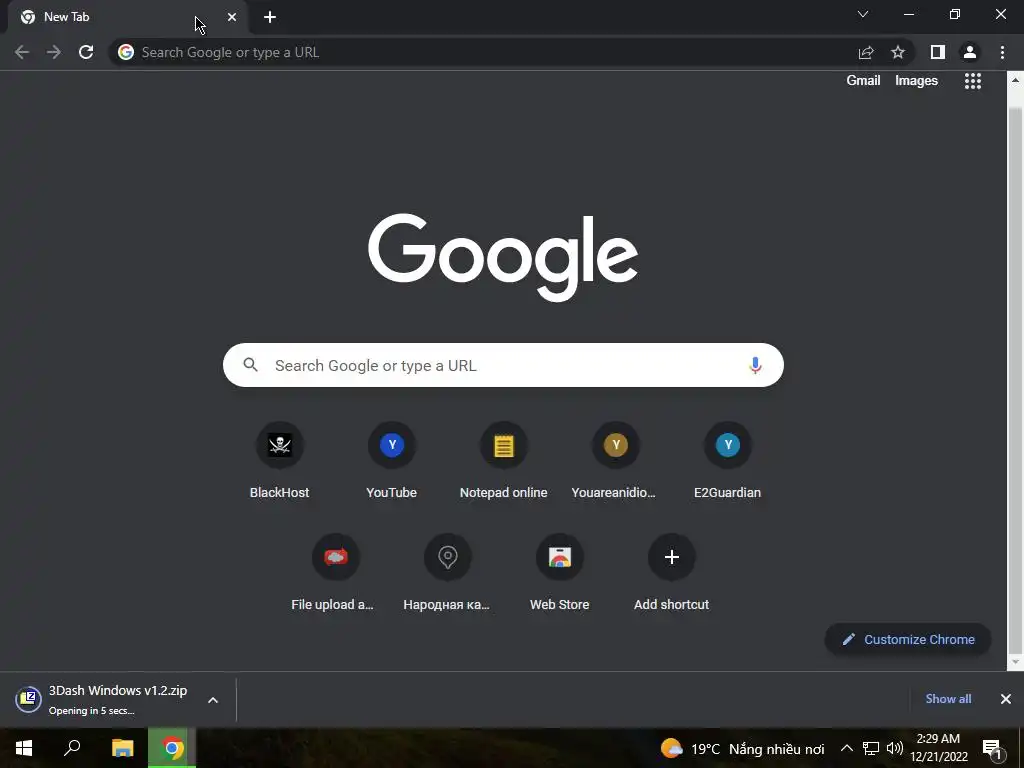1024x768 pixels.
Task: Start voice search with the microphone icon
Action: [x=755, y=365]
